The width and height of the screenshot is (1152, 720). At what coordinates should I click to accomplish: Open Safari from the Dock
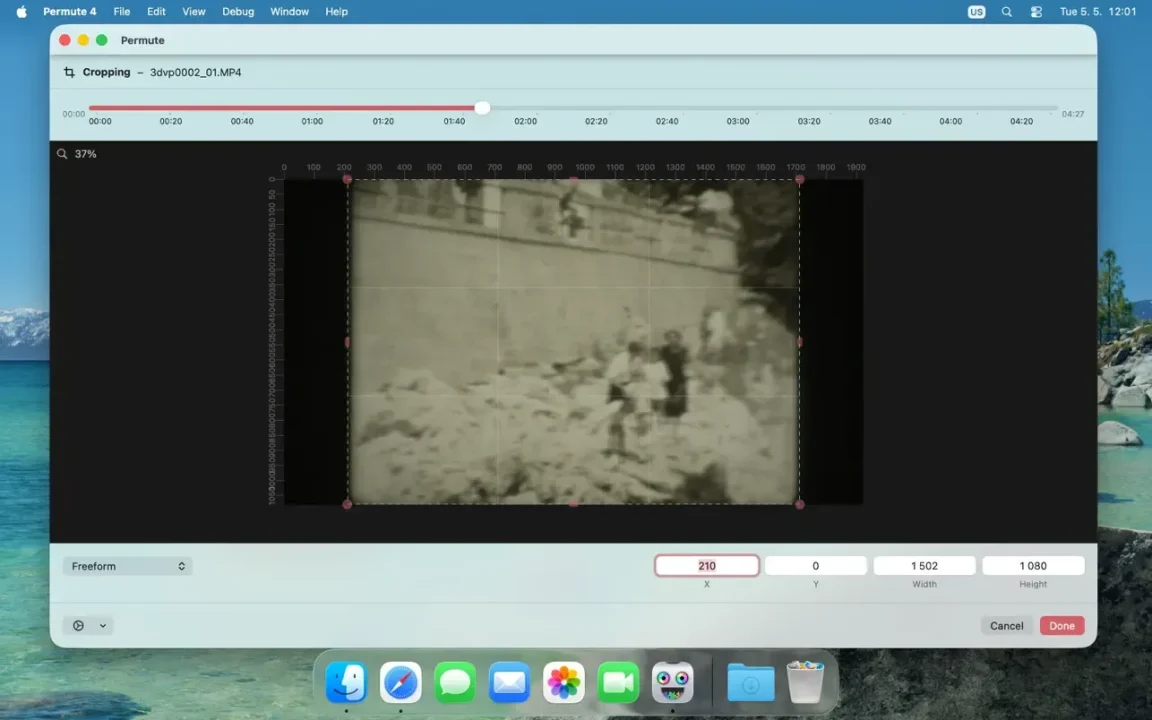[400, 682]
